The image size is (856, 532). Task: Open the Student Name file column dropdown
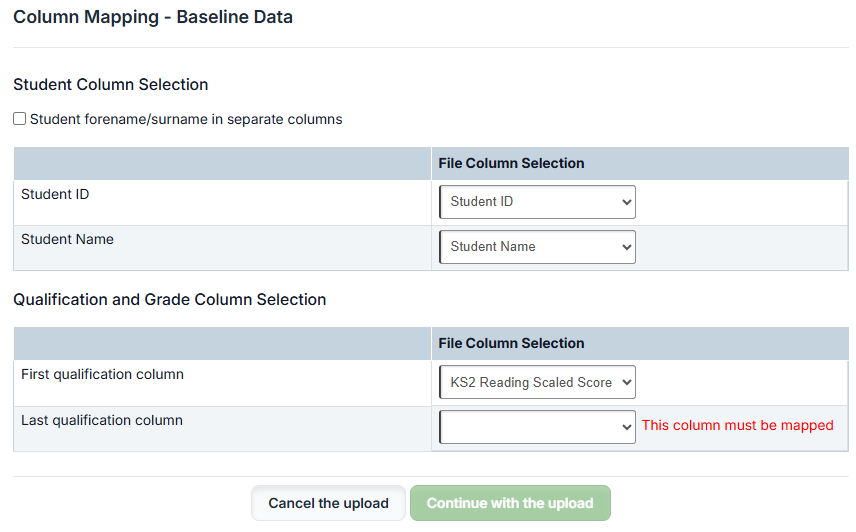(x=537, y=247)
